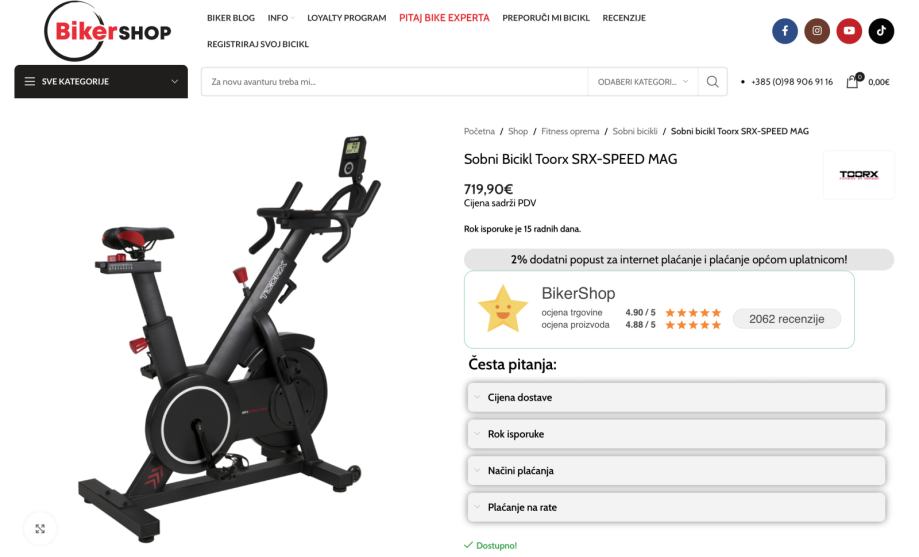The height and width of the screenshot is (557, 919).
Task: Open the Odaberi Kategoriju dropdown
Action: tap(643, 81)
